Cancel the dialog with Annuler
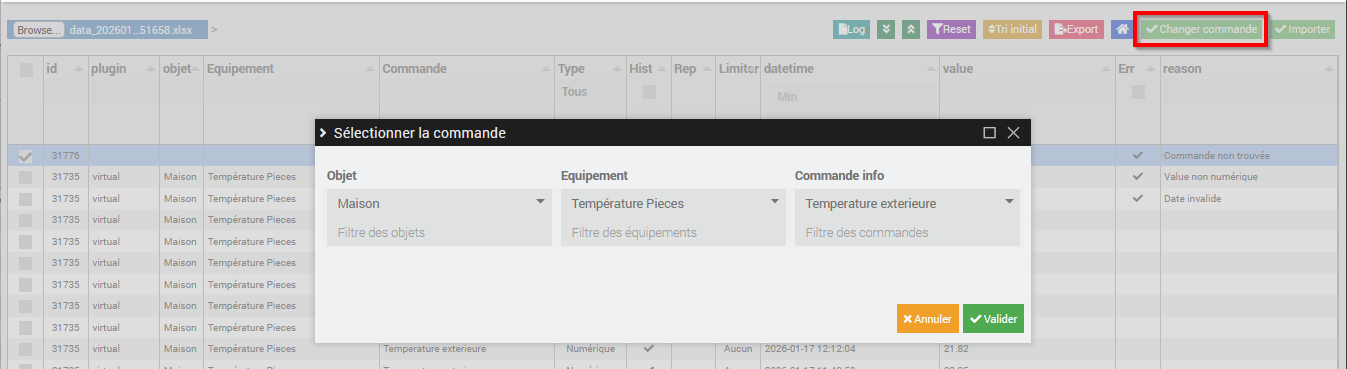1347x369 pixels. pyautogui.click(x=927, y=319)
